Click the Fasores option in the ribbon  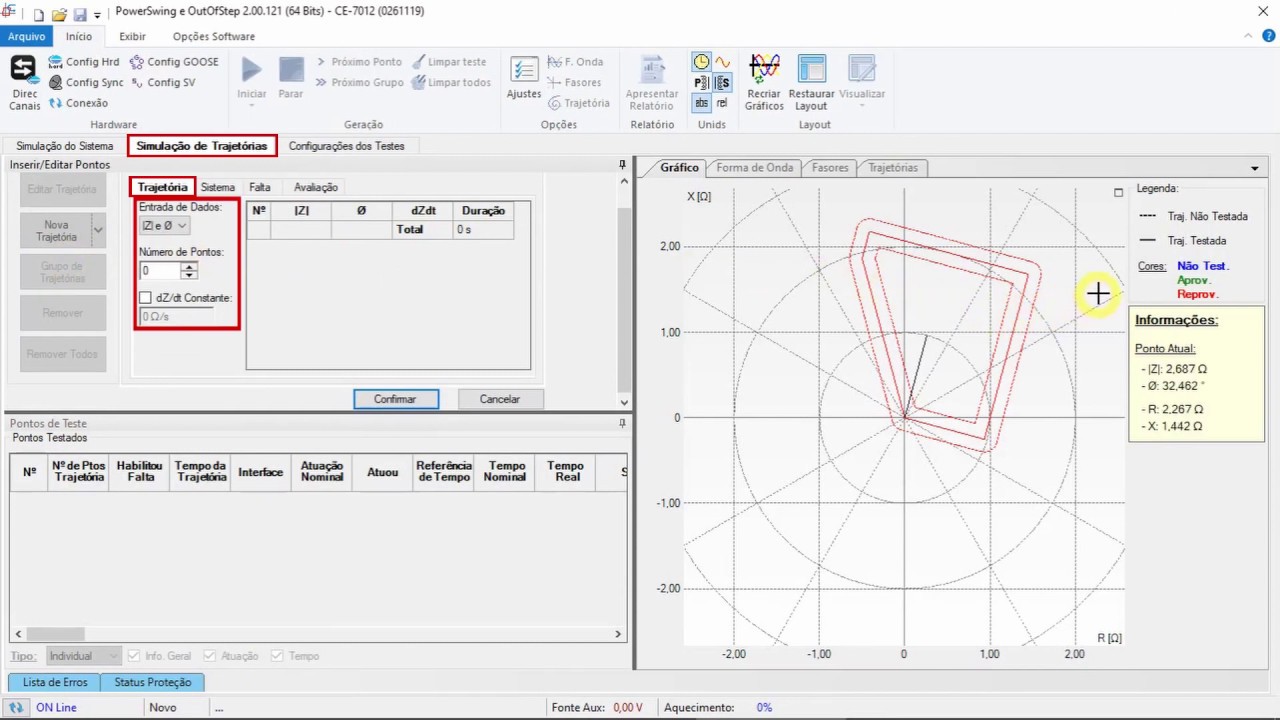click(574, 83)
